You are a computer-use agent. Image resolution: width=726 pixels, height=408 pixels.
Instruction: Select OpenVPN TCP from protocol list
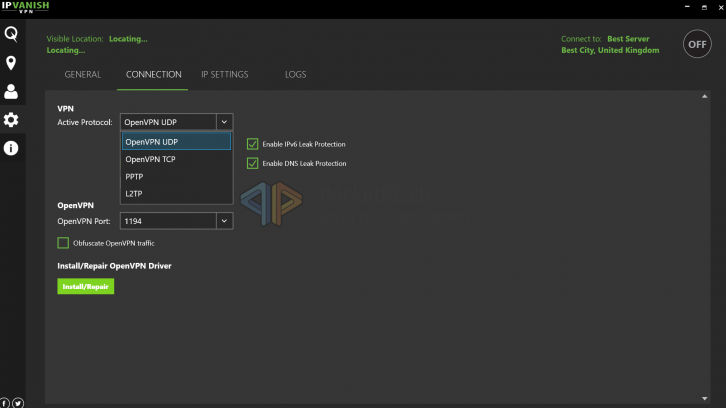(x=150, y=159)
